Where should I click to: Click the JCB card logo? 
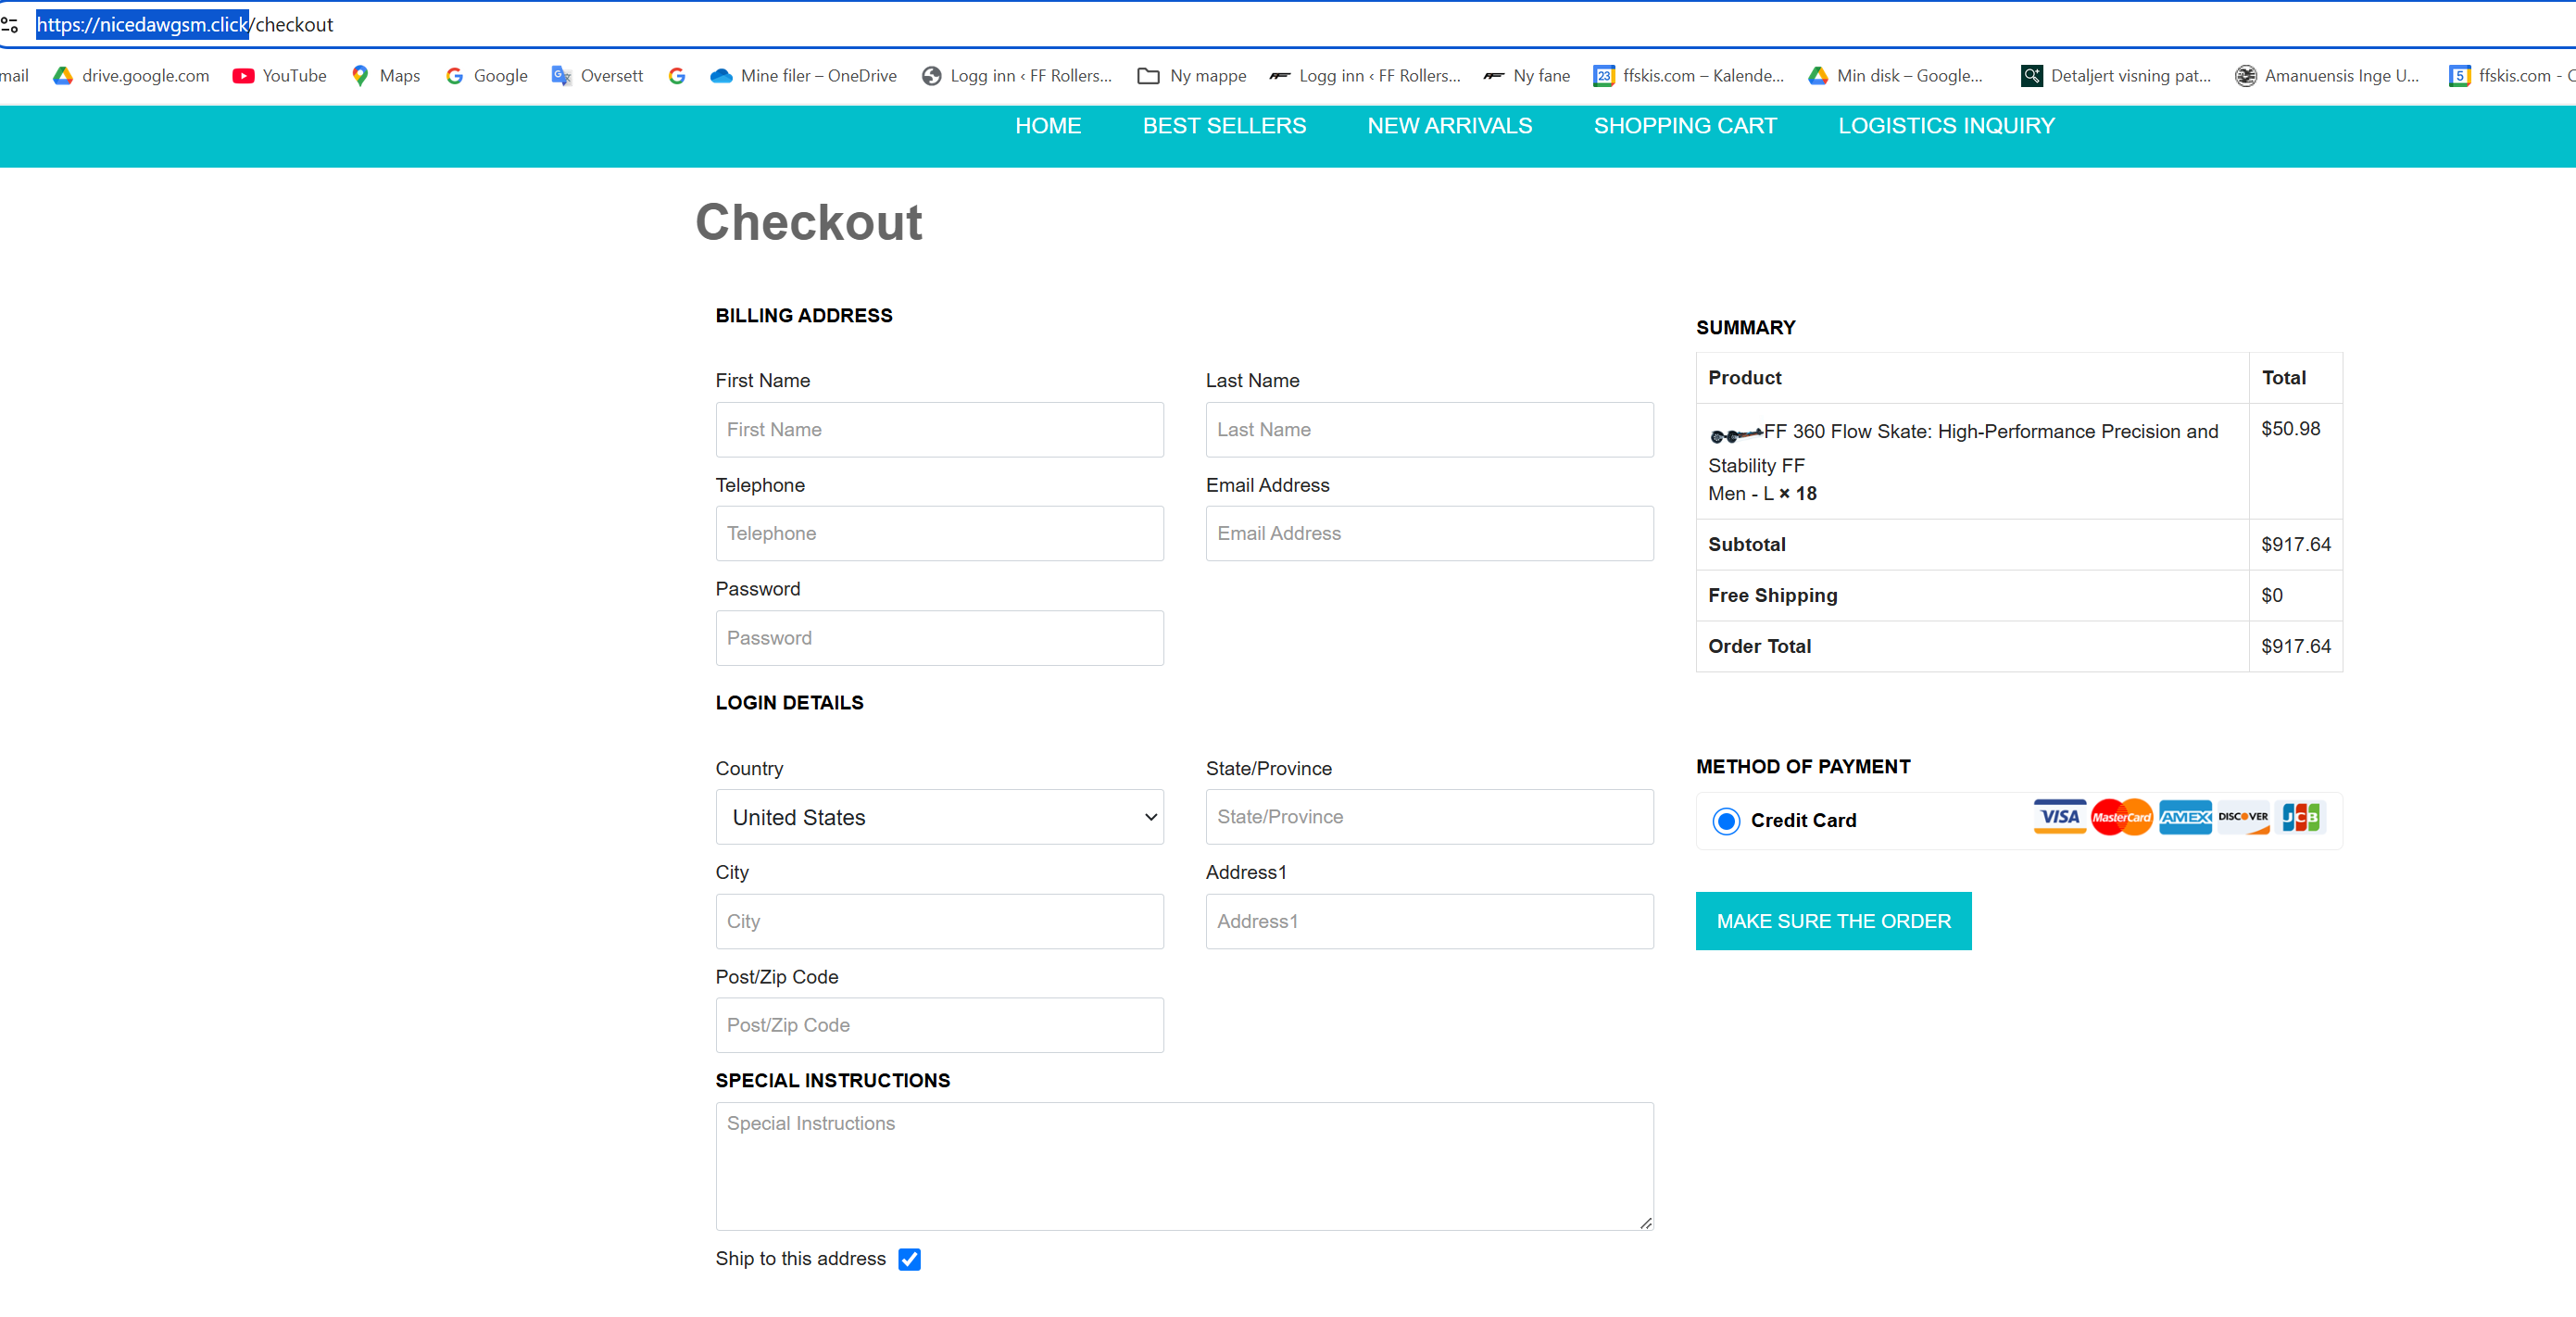click(x=2300, y=817)
